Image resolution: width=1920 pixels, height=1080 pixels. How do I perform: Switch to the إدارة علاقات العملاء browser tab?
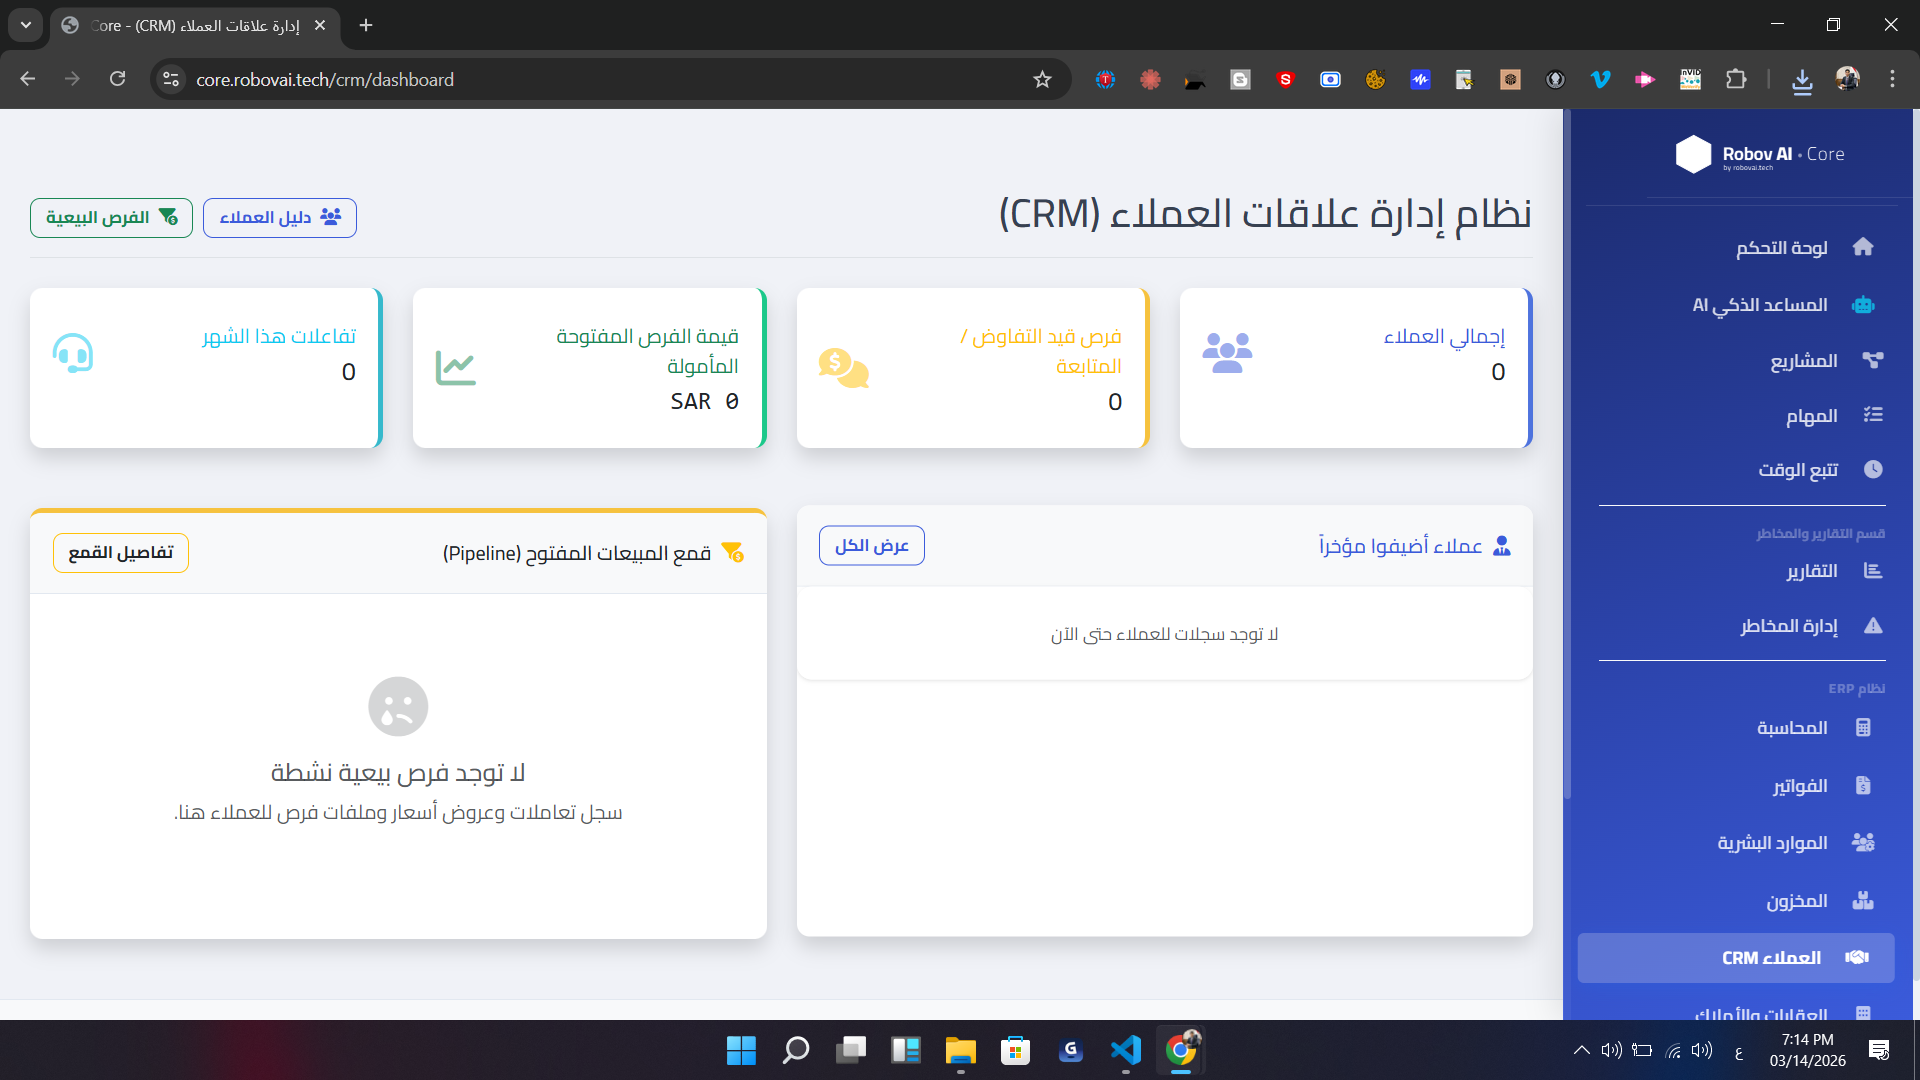tap(190, 26)
